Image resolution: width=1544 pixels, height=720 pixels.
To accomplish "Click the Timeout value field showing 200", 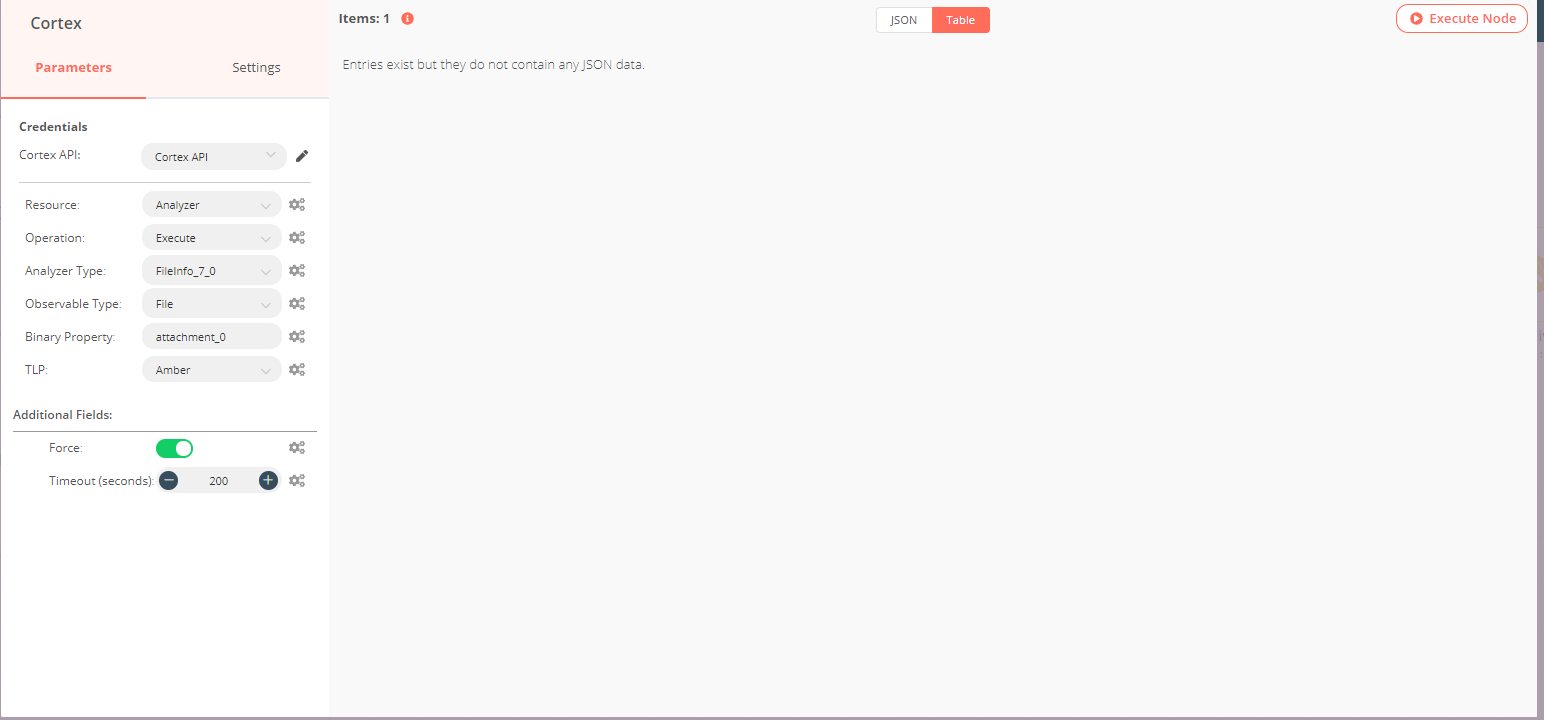I will 219,481.
